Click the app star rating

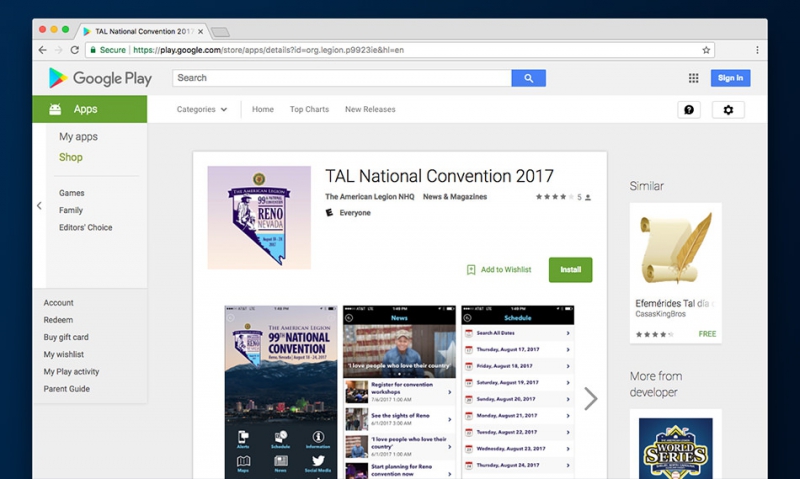(x=555, y=197)
